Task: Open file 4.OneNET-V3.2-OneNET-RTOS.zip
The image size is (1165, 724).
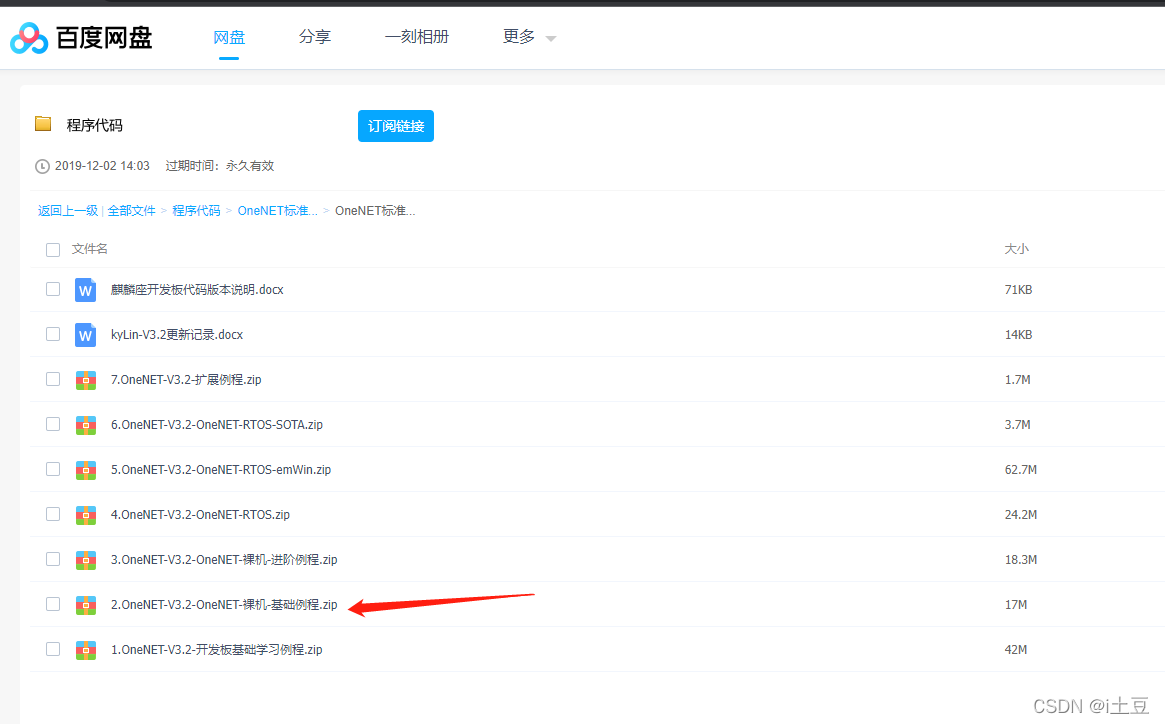Action: coord(200,515)
